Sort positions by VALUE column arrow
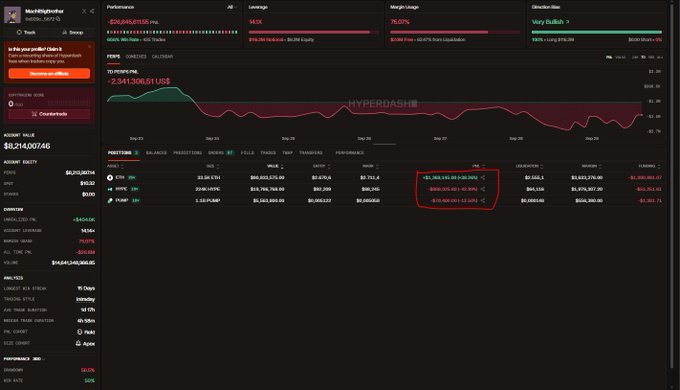680x390 pixels. (282, 167)
